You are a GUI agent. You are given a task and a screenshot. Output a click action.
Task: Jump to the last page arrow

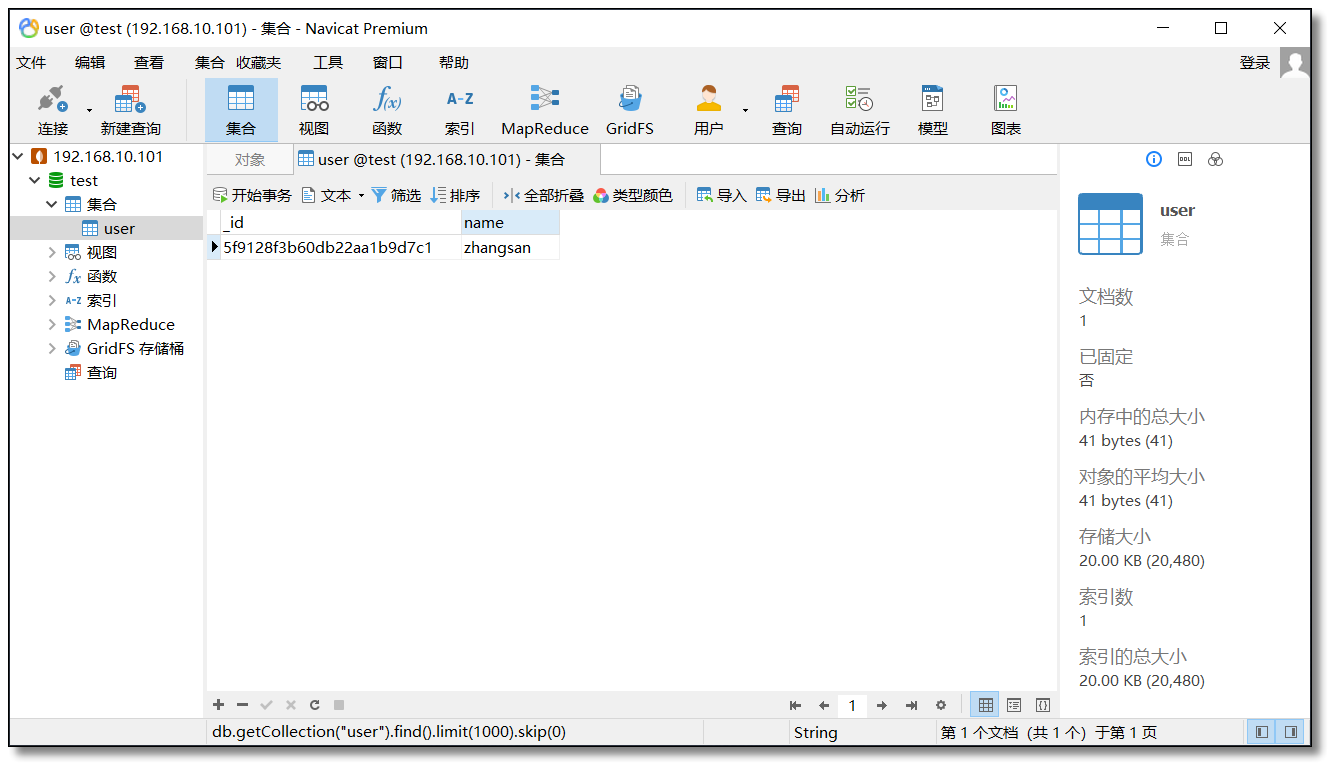(911, 705)
